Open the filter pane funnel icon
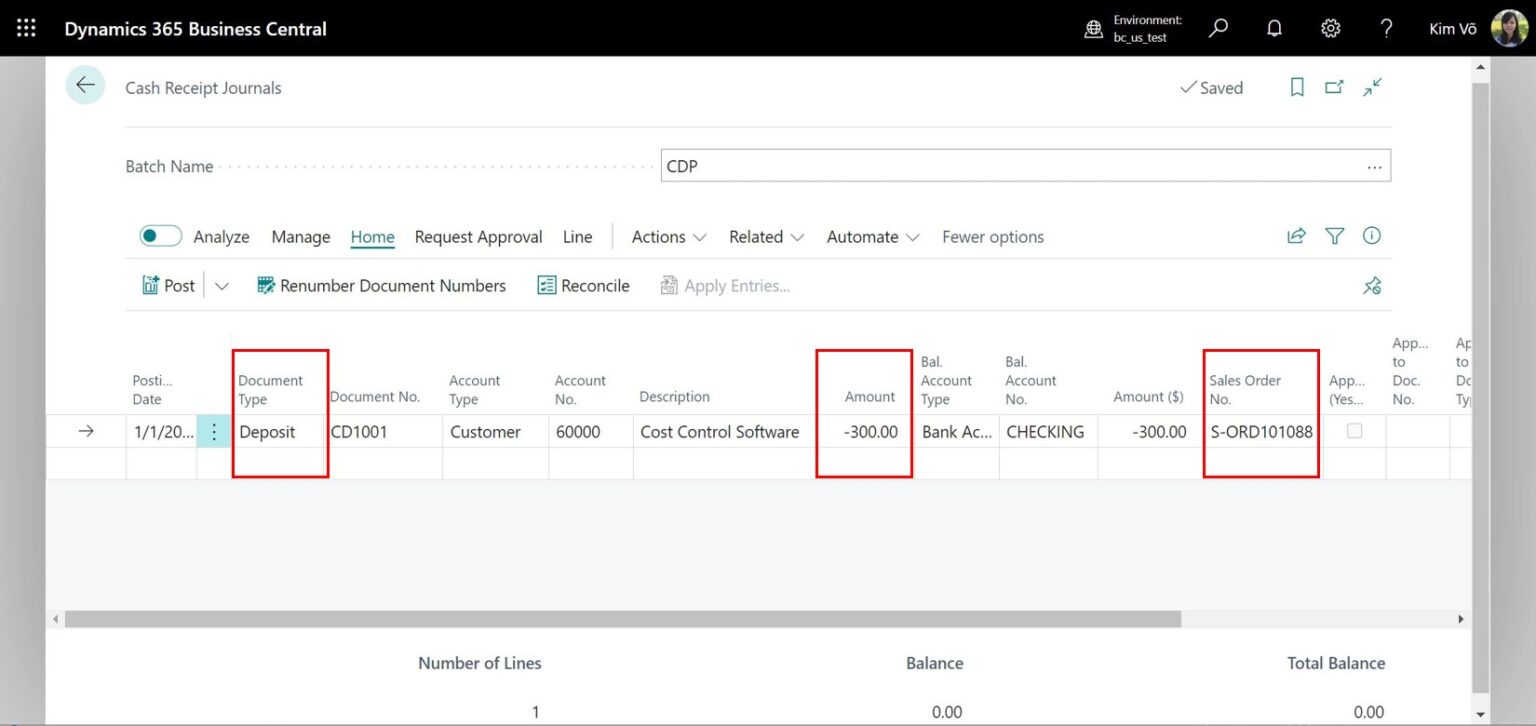 [1334, 236]
